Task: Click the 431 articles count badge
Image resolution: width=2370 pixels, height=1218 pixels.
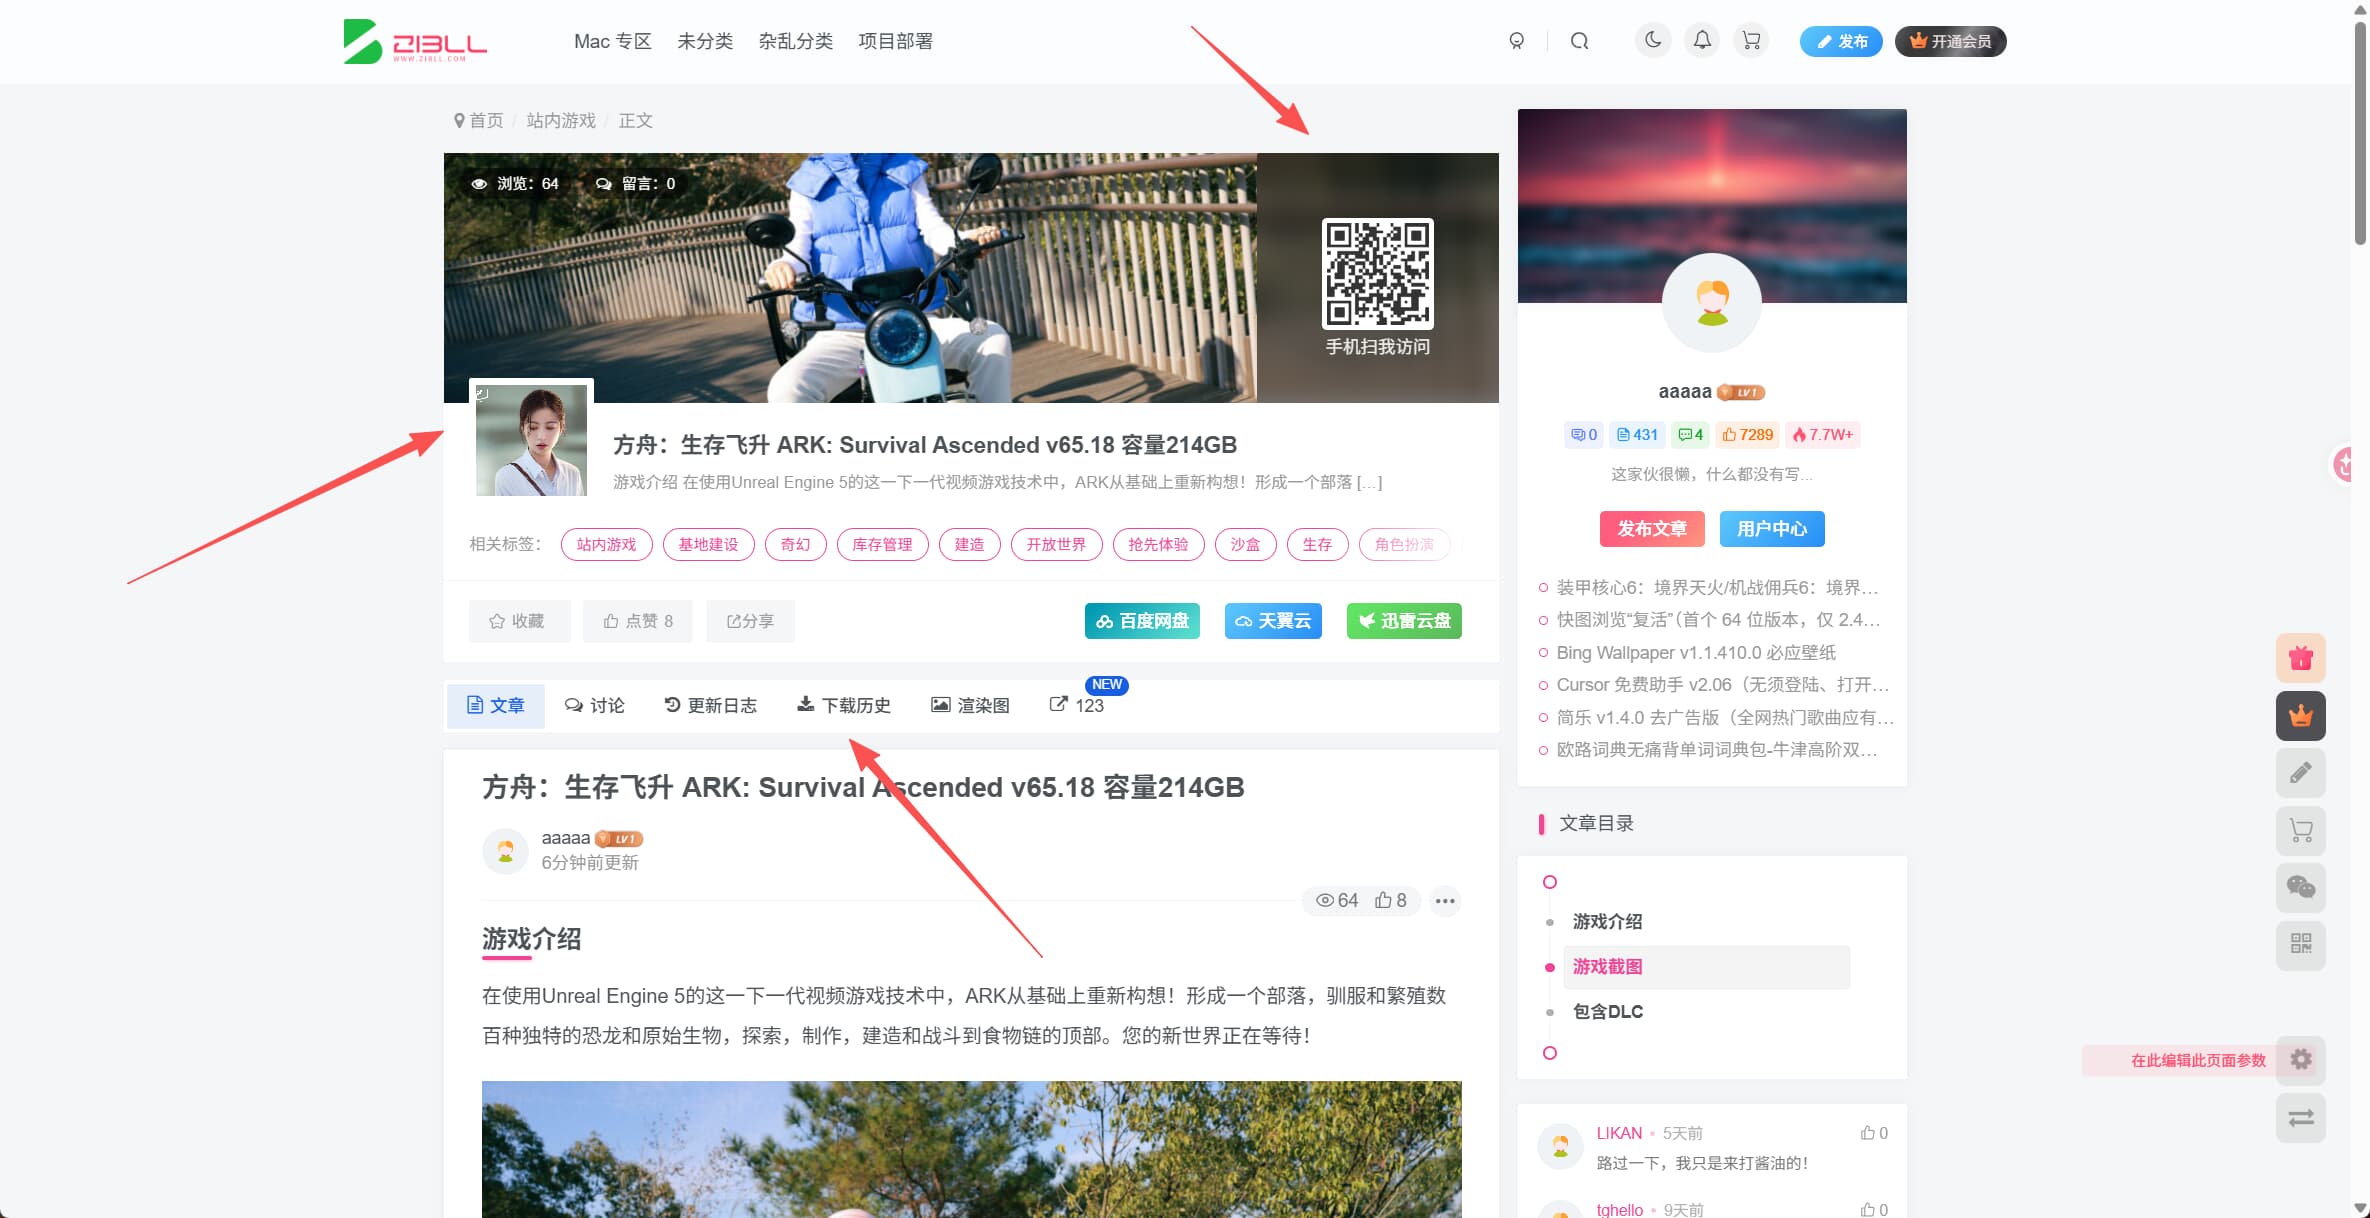Action: click(x=1637, y=435)
